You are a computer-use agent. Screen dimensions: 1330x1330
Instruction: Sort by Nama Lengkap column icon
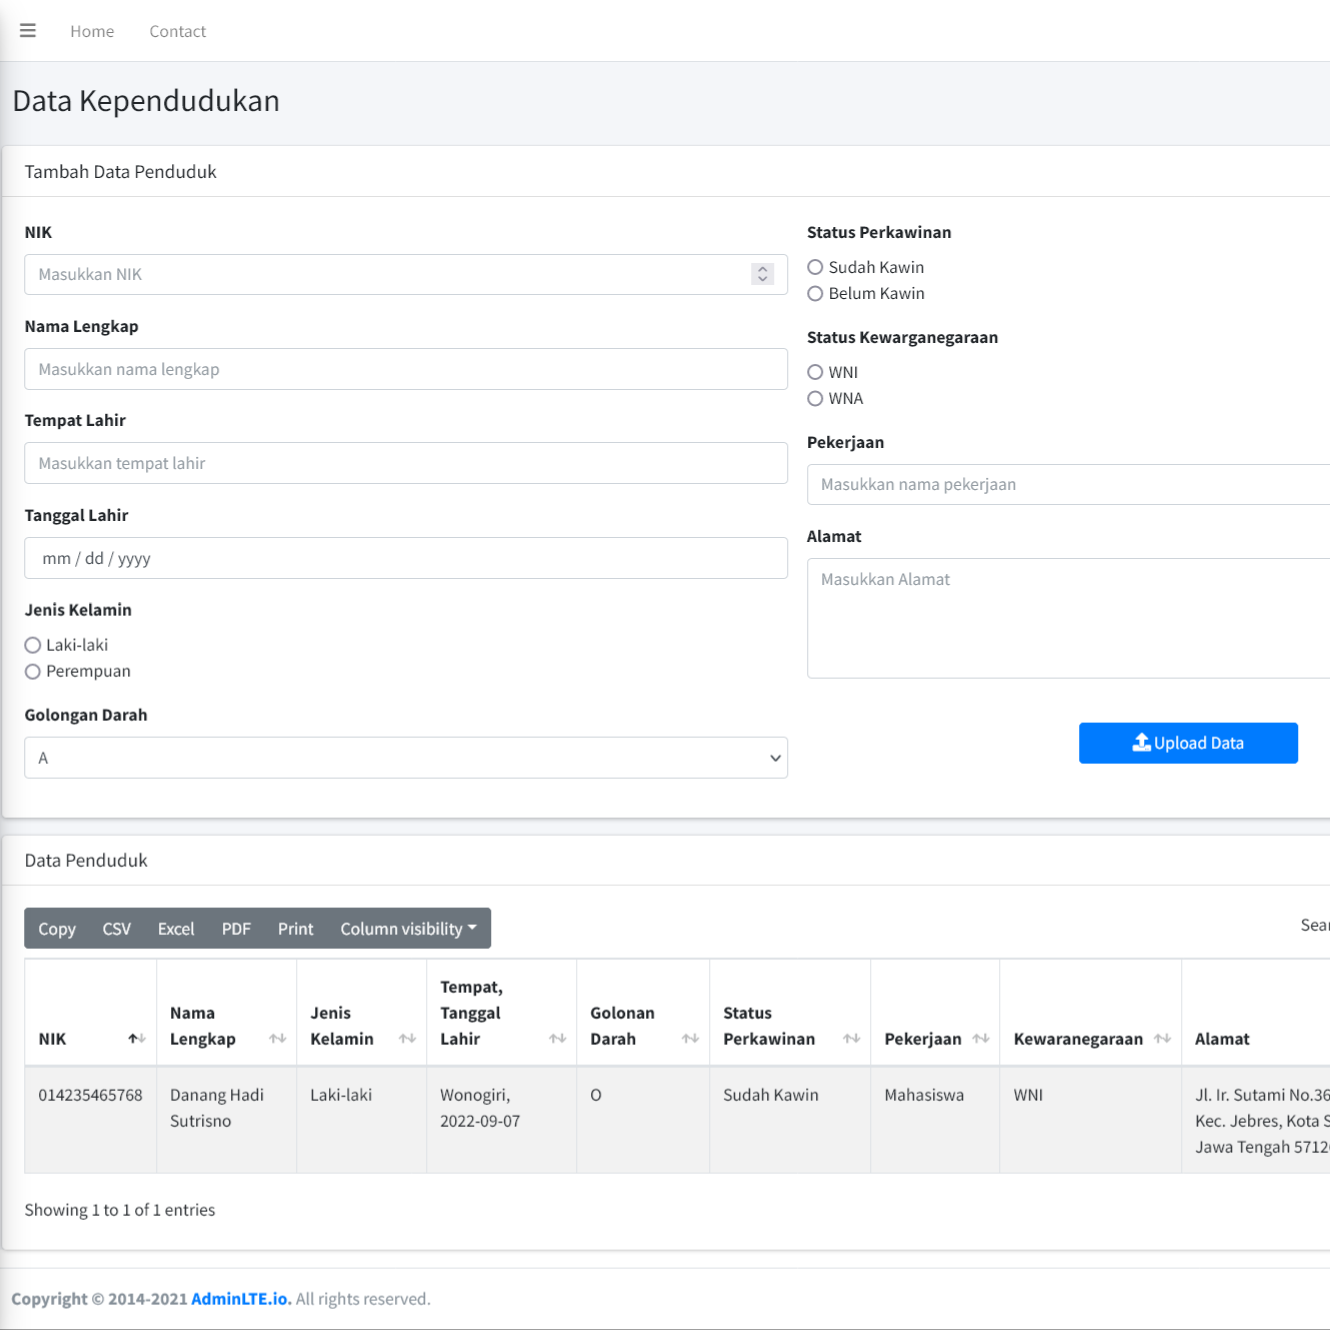tap(277, 1039)
